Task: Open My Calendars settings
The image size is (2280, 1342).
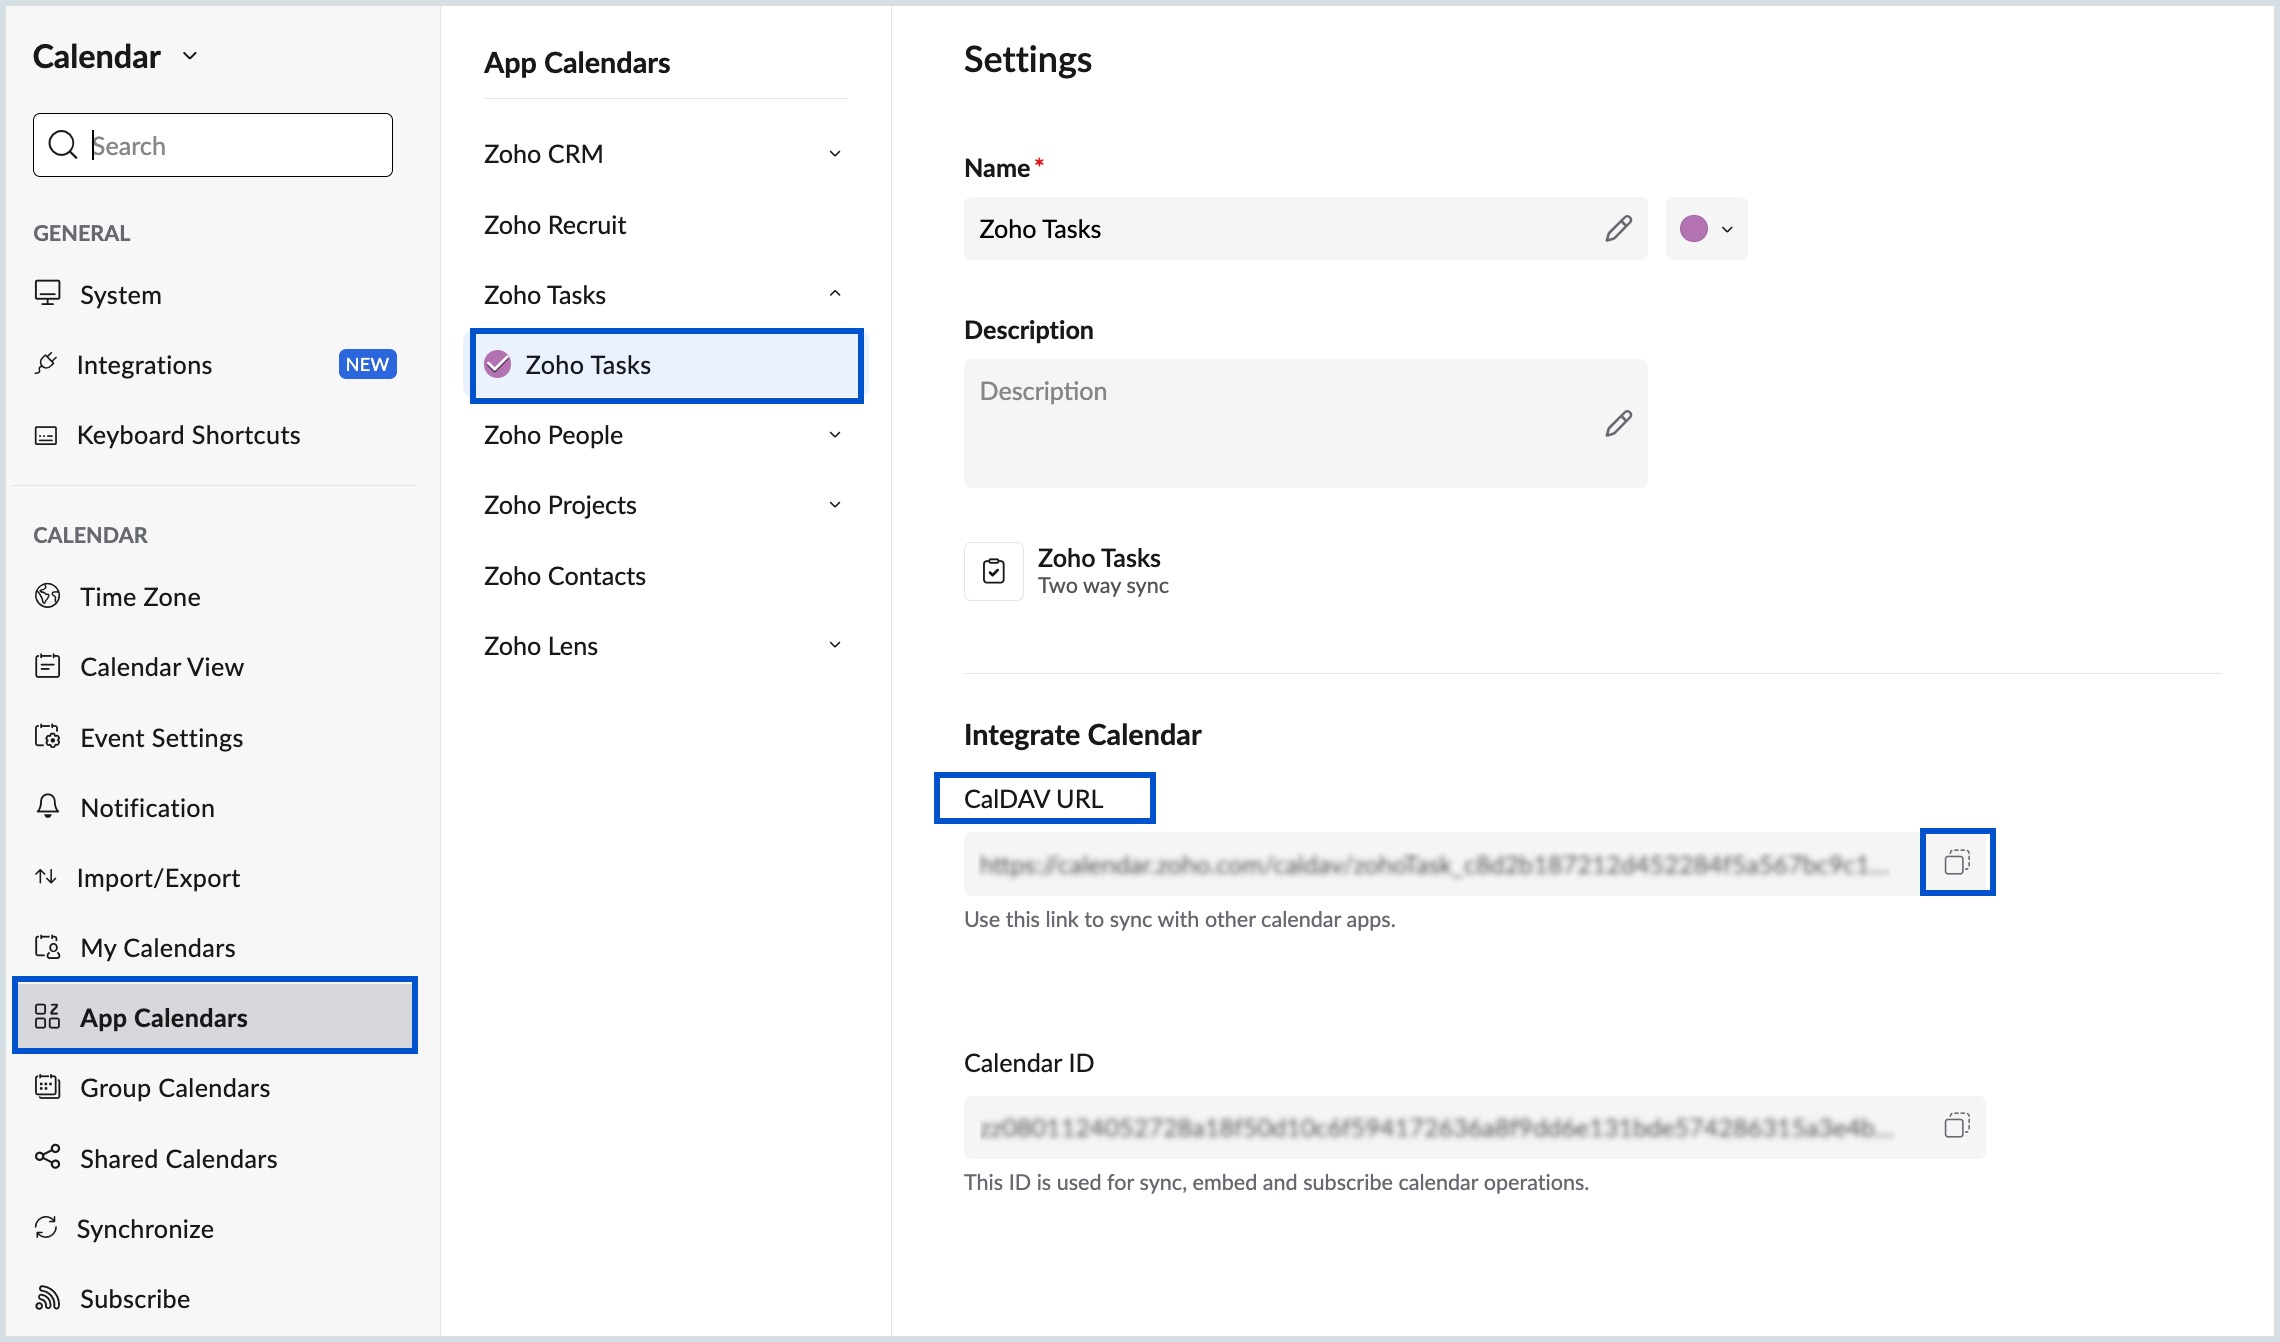Action: [x=158, y=948]
